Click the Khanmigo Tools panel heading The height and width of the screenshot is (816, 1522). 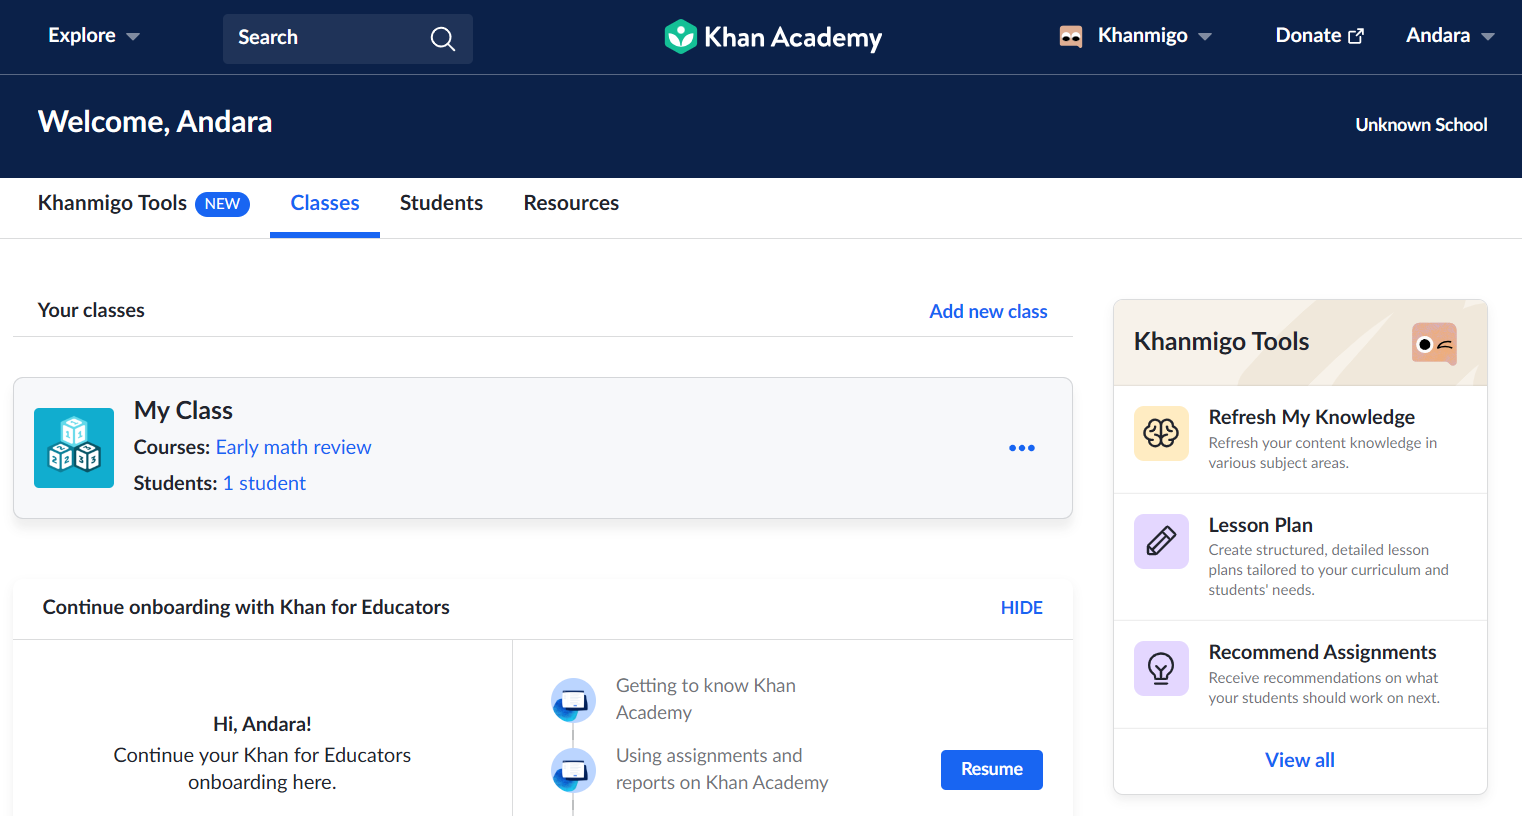[x=1221, y=342]
